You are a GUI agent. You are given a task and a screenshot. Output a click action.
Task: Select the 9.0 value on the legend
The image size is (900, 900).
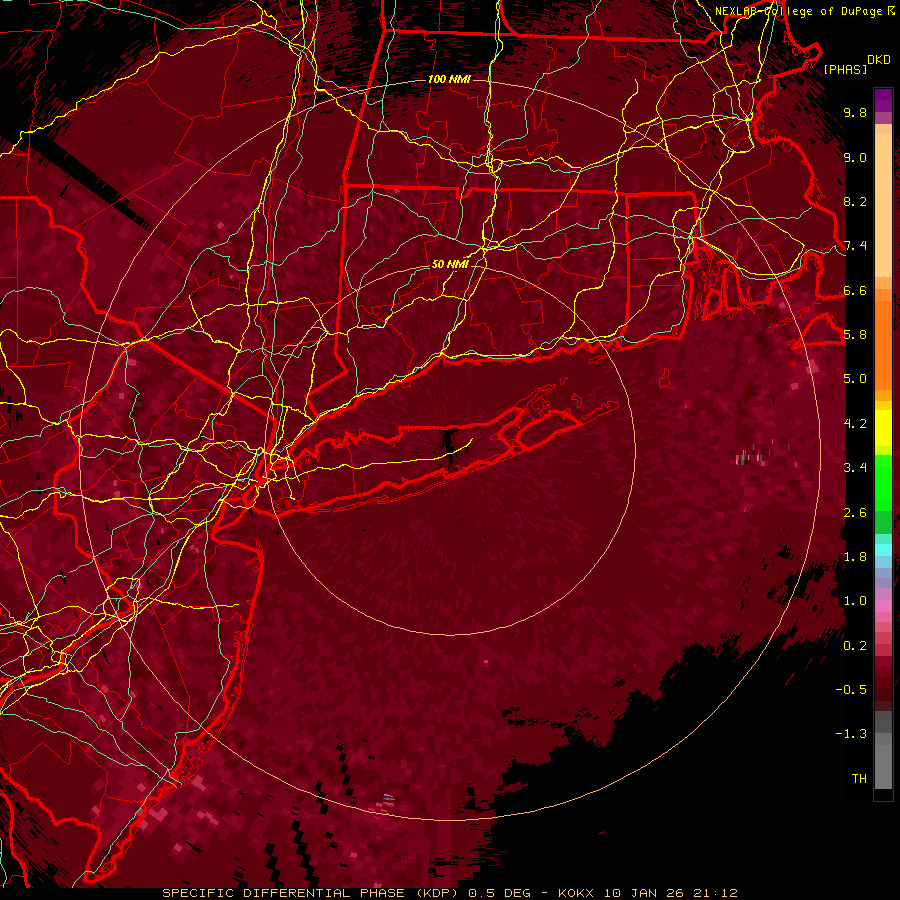[855, 158]
